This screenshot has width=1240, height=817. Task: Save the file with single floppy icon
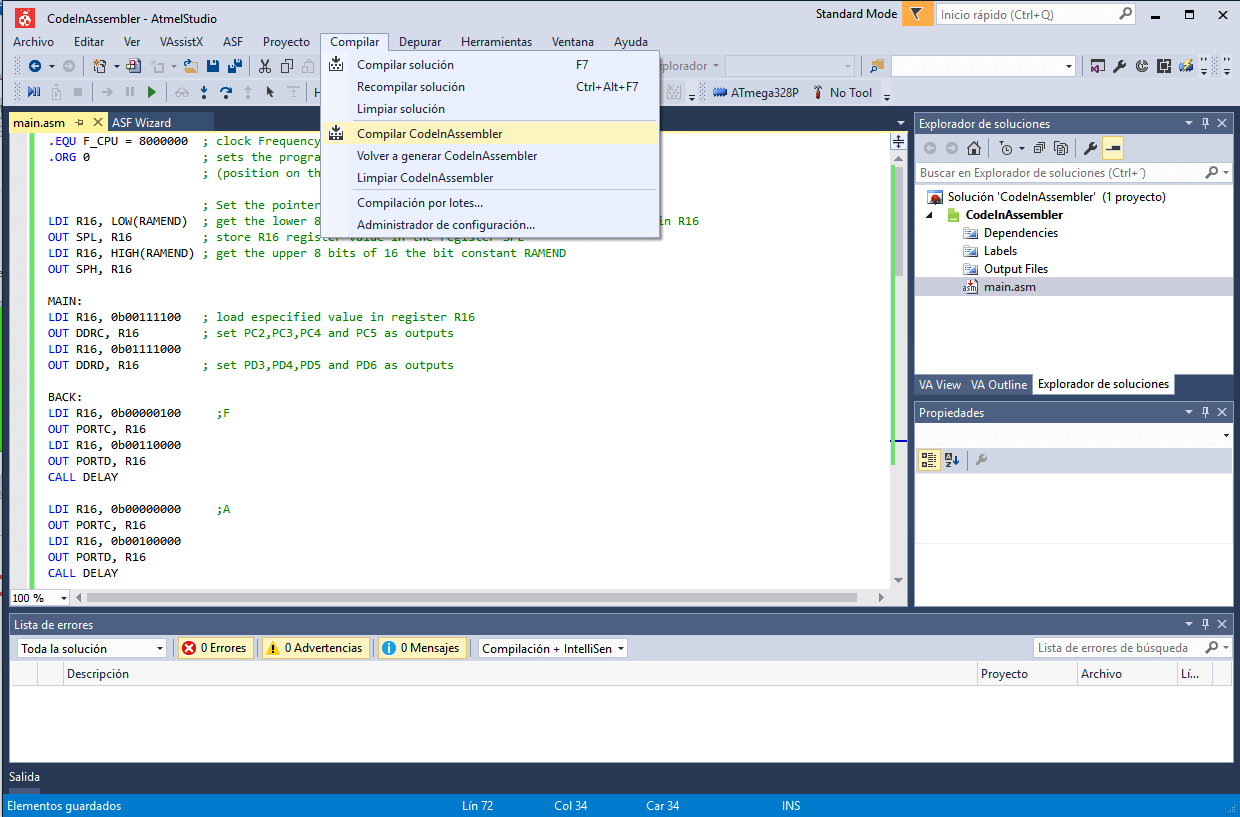[213, 66]
